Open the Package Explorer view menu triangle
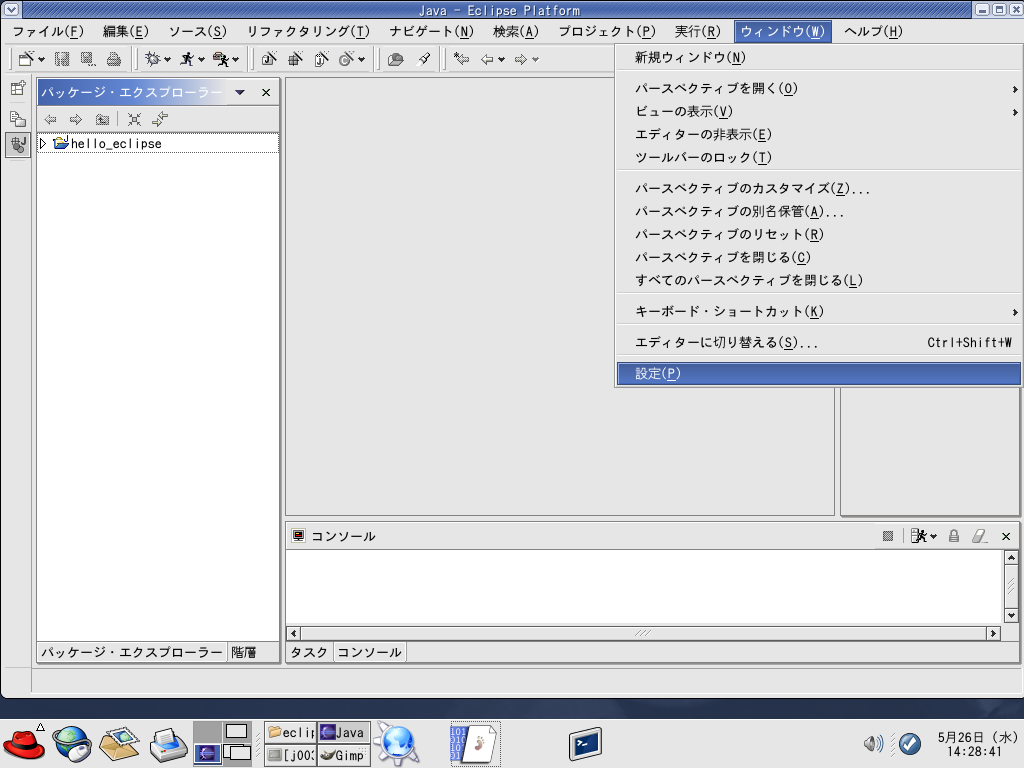 click(x=240, y=93)
